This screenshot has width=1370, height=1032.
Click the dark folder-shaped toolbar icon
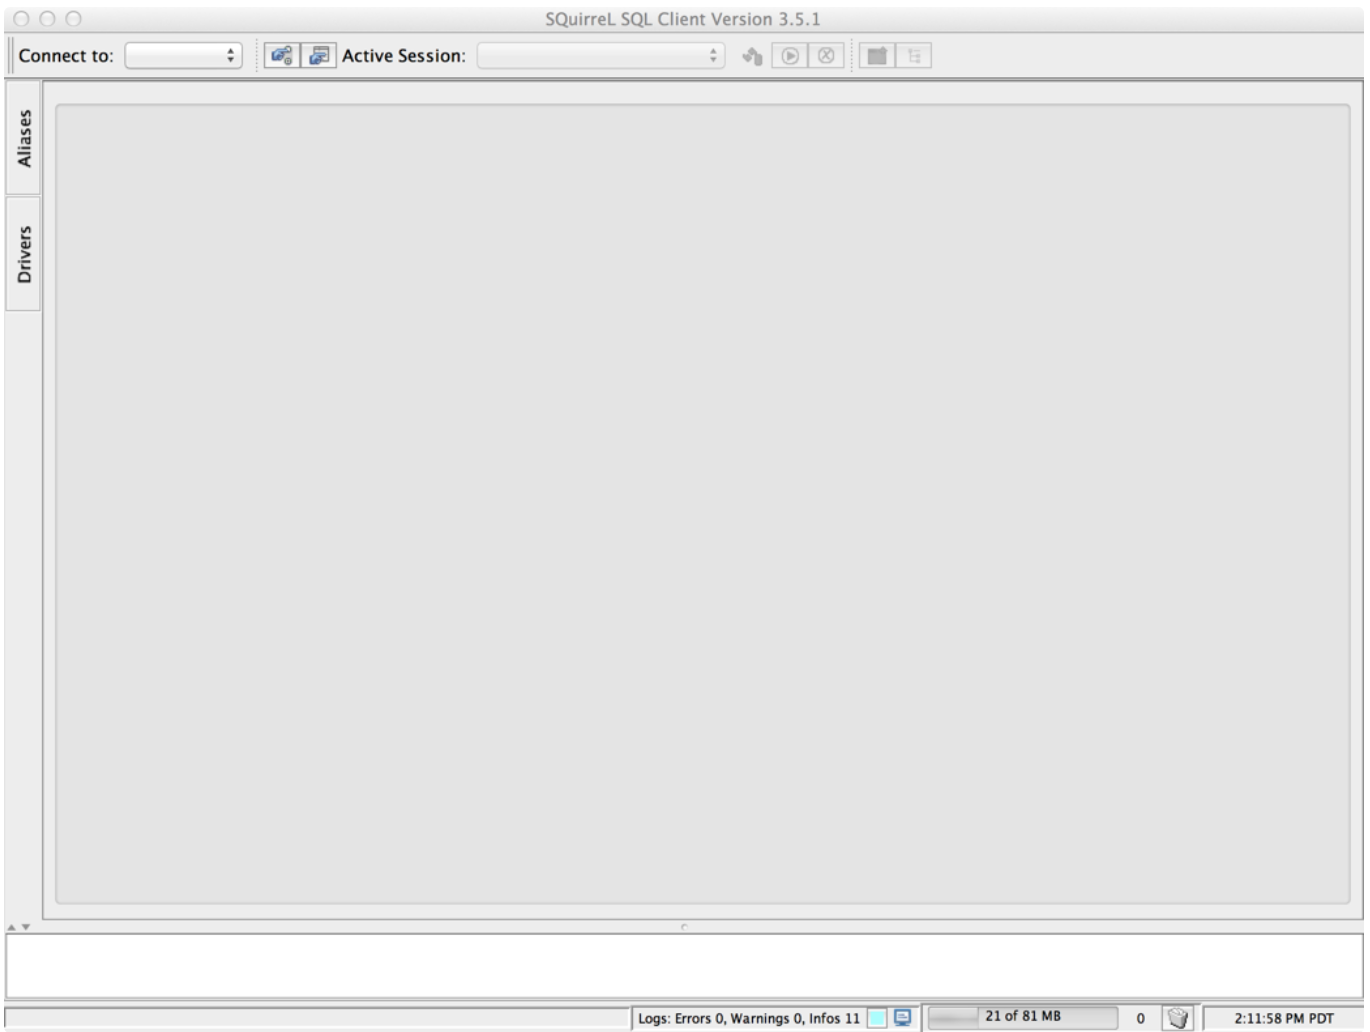(877, 56)
